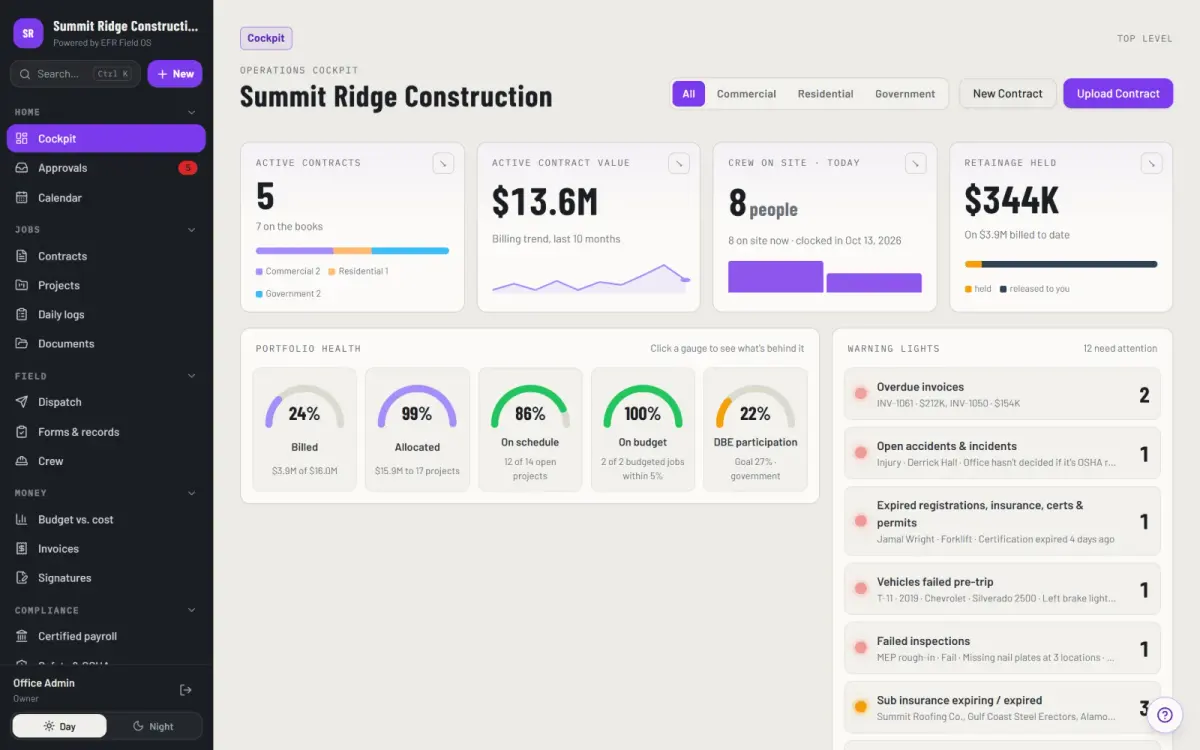Screen dimensions: 1200x750
Task: Expand Active Contract Value card arrow
Action: [679, 163]
